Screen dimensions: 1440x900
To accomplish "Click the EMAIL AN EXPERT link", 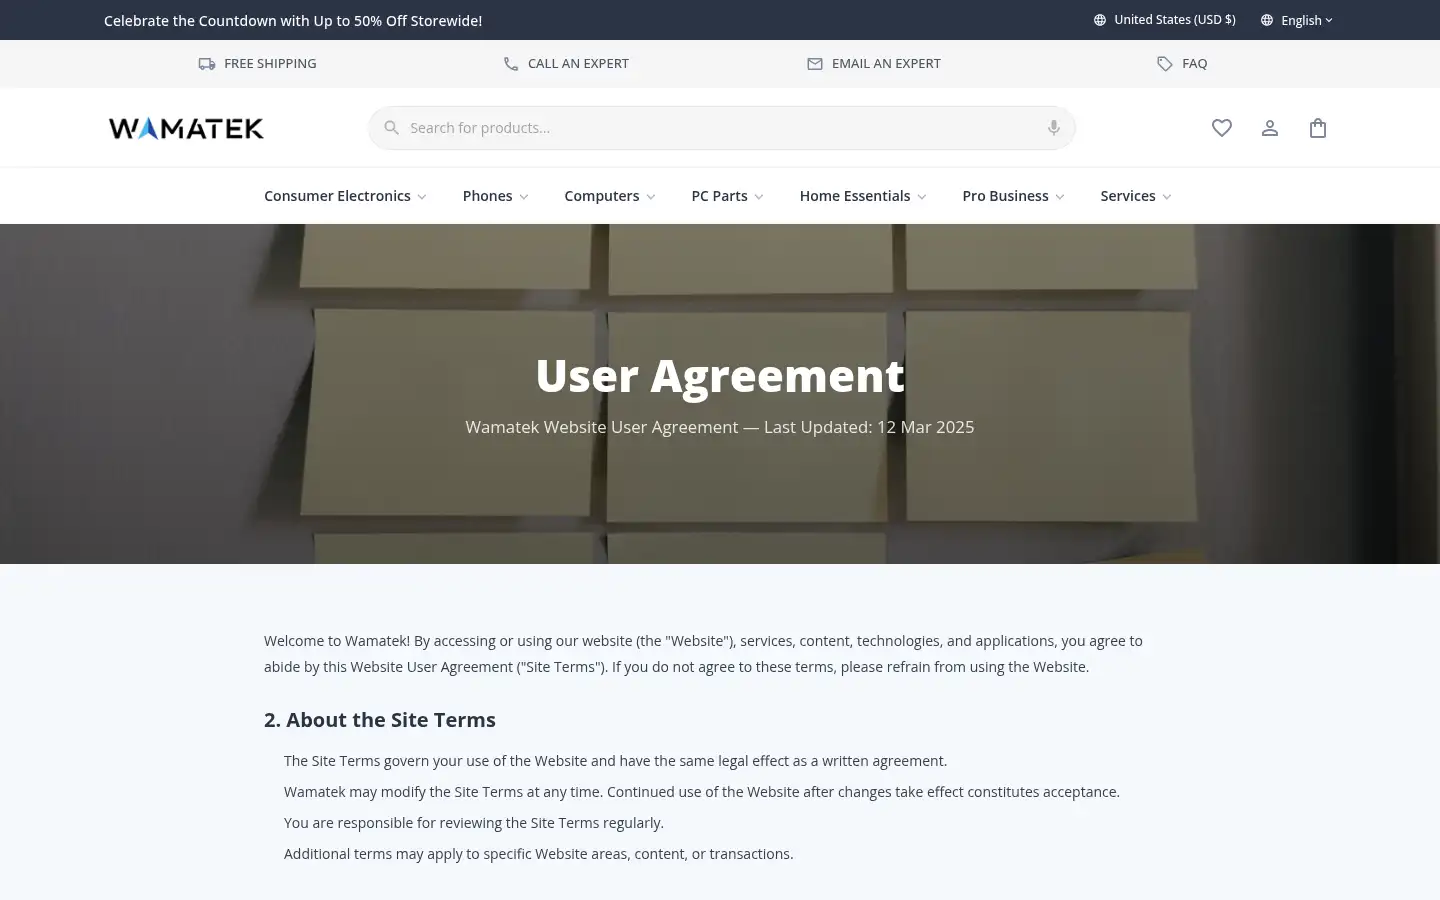I will point(874,64).
